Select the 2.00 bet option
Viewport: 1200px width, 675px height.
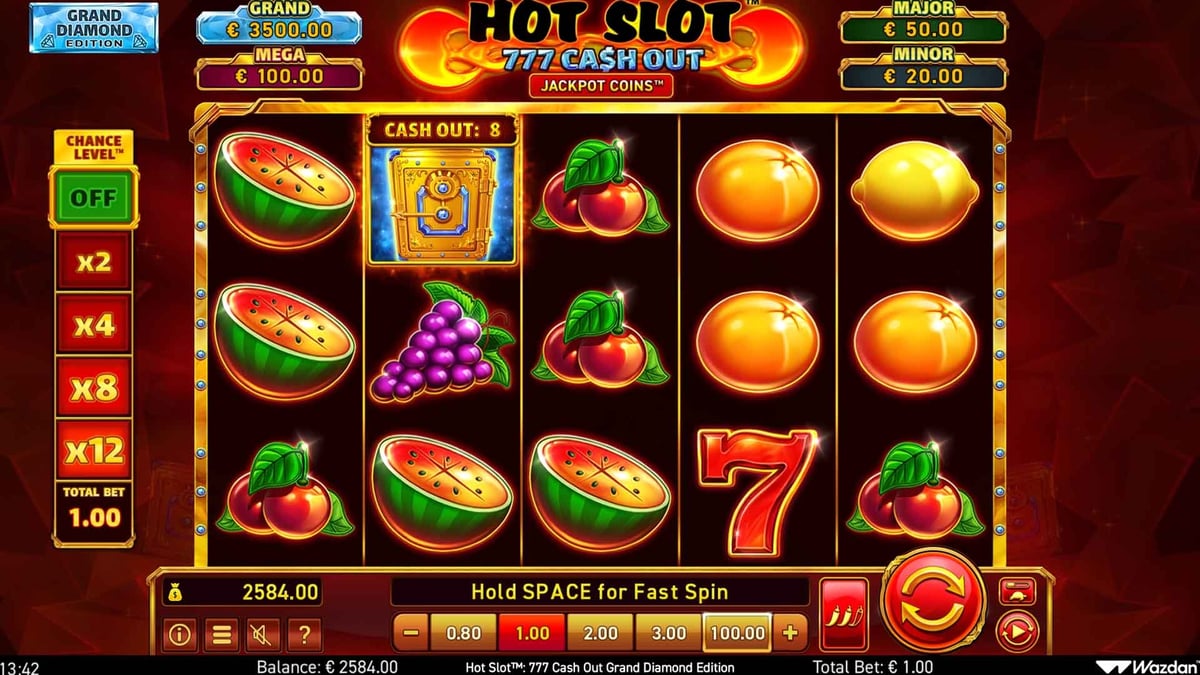pyautogui.click(x=599, y=633)
